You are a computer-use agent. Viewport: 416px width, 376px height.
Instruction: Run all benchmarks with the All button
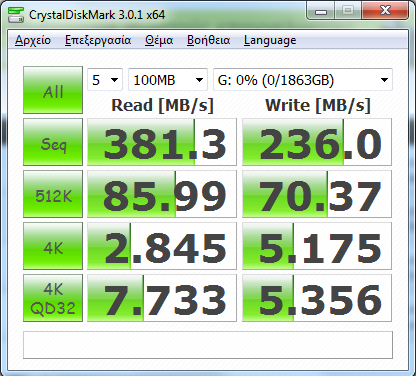click(x=53, y=90)
